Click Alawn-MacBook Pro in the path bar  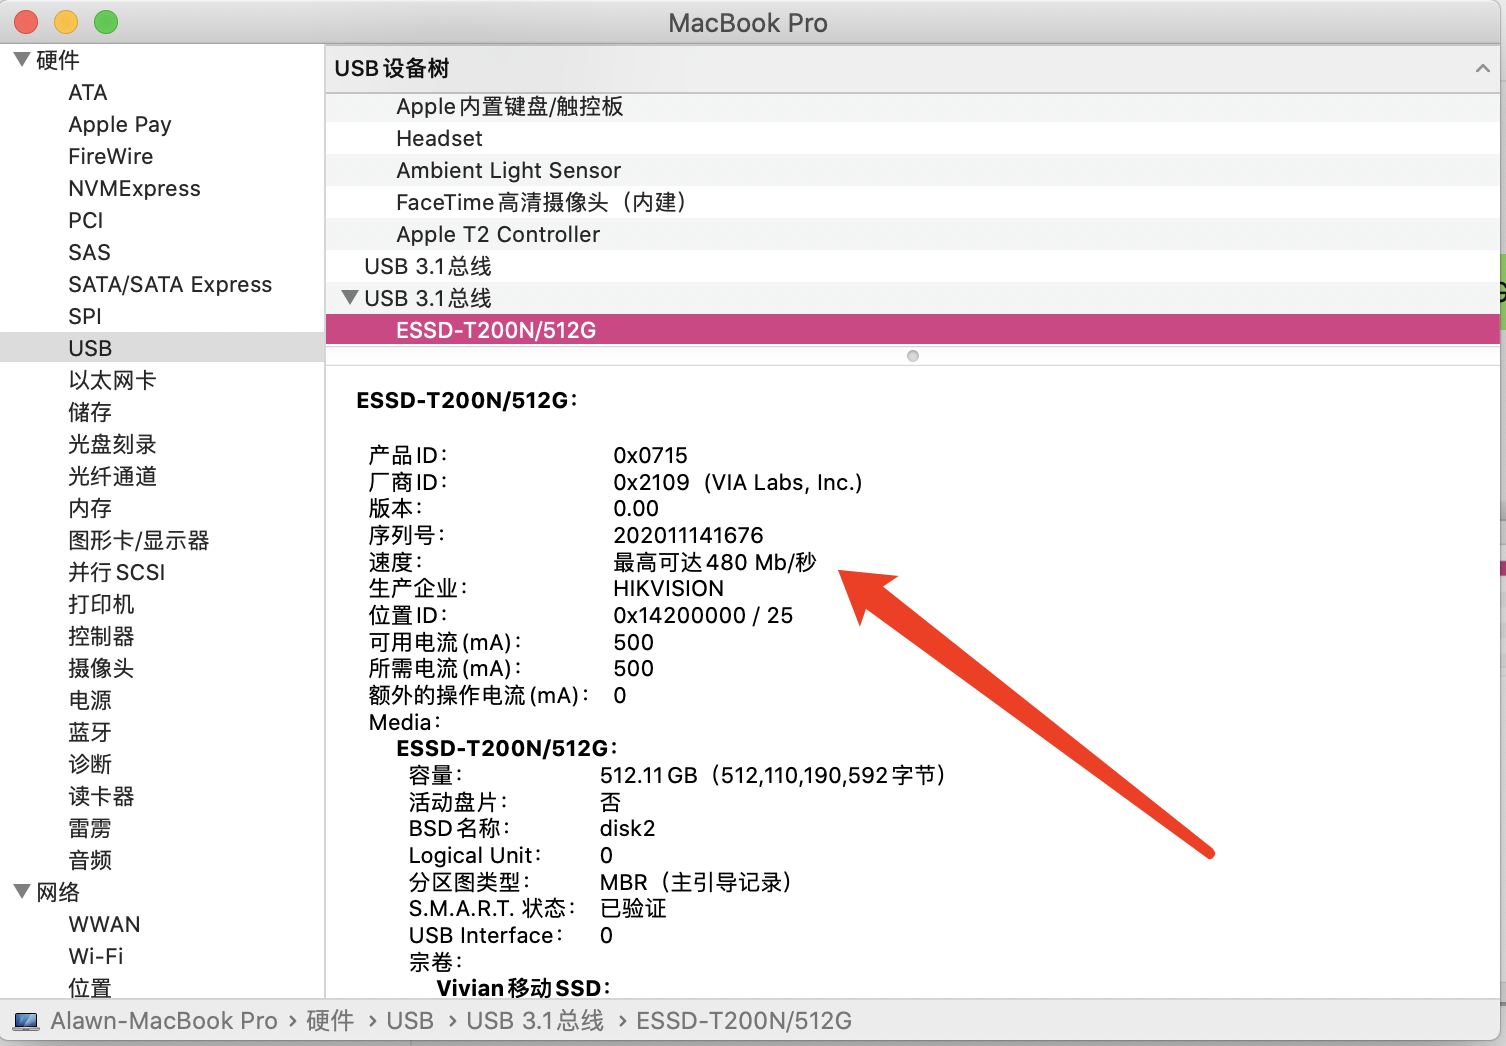tap(163, 1021)
